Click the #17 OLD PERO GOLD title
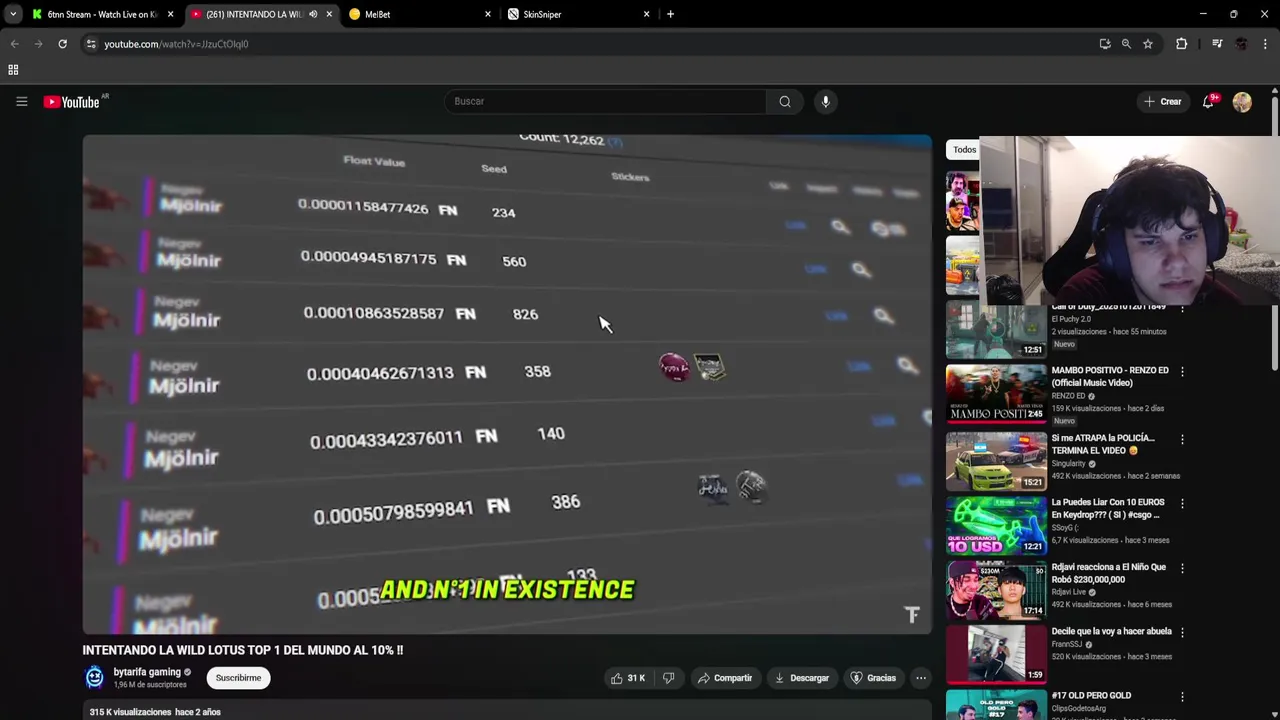Viewport: 1280px width, 720px height. click(1091, 696)
